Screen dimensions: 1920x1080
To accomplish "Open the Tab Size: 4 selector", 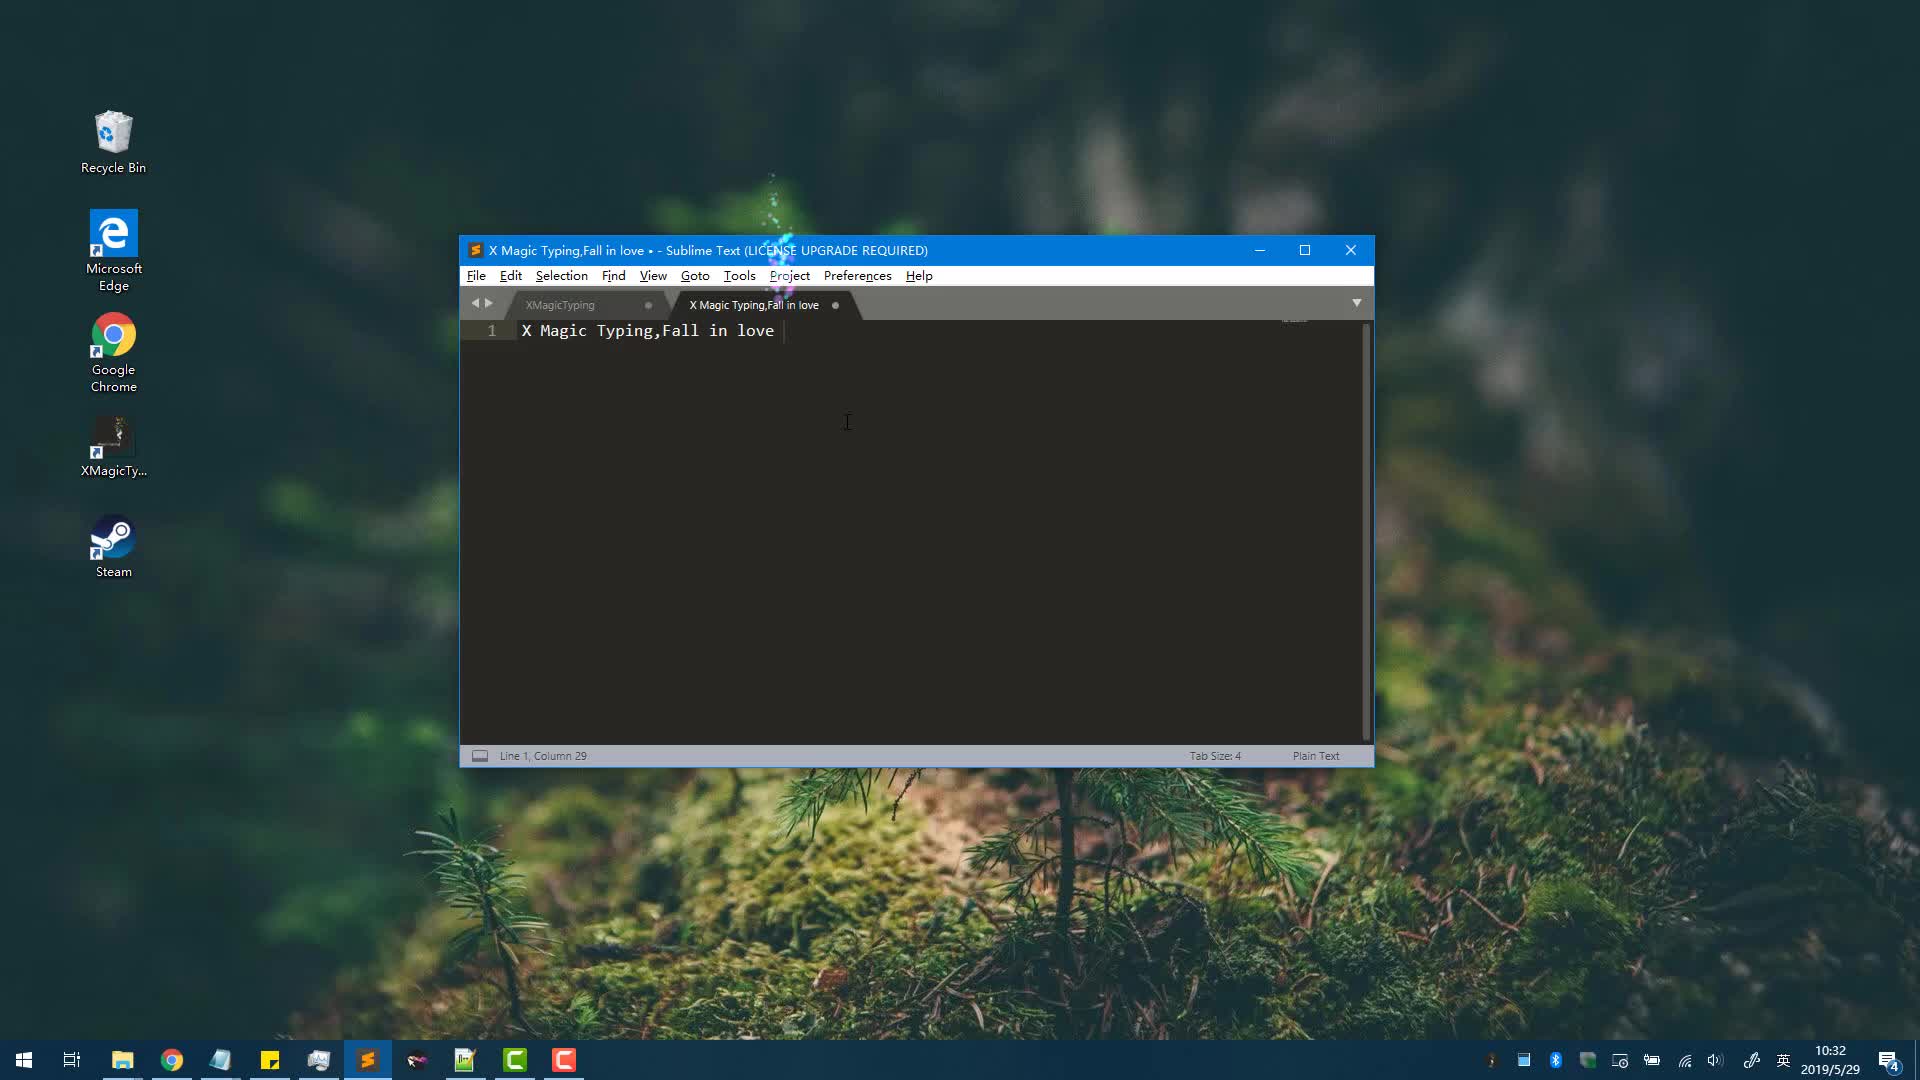I will pos(1215,756).
